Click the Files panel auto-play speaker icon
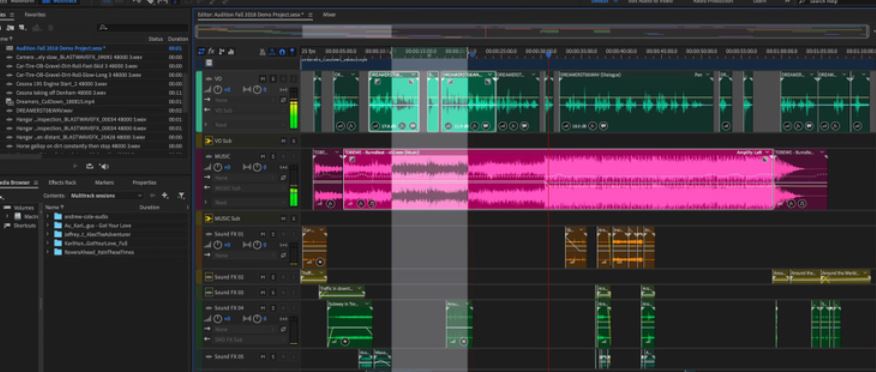This screenshot has width=876, height=372. (x=104, y=166)
